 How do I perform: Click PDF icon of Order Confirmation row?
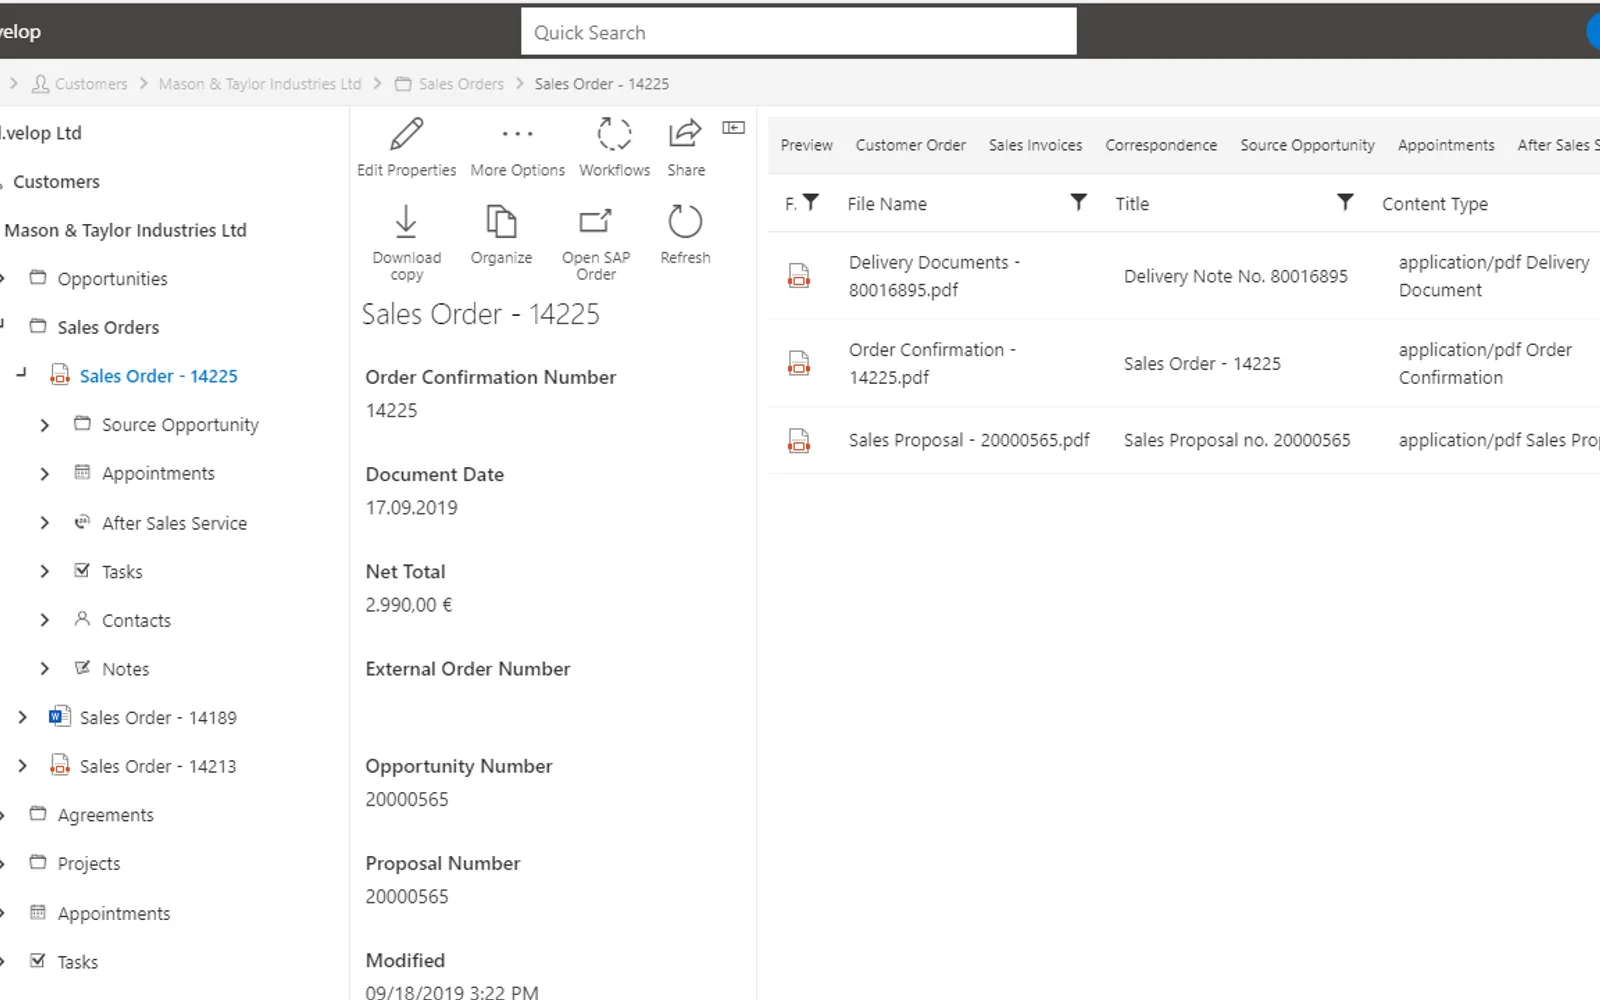(x=799, y=363)
